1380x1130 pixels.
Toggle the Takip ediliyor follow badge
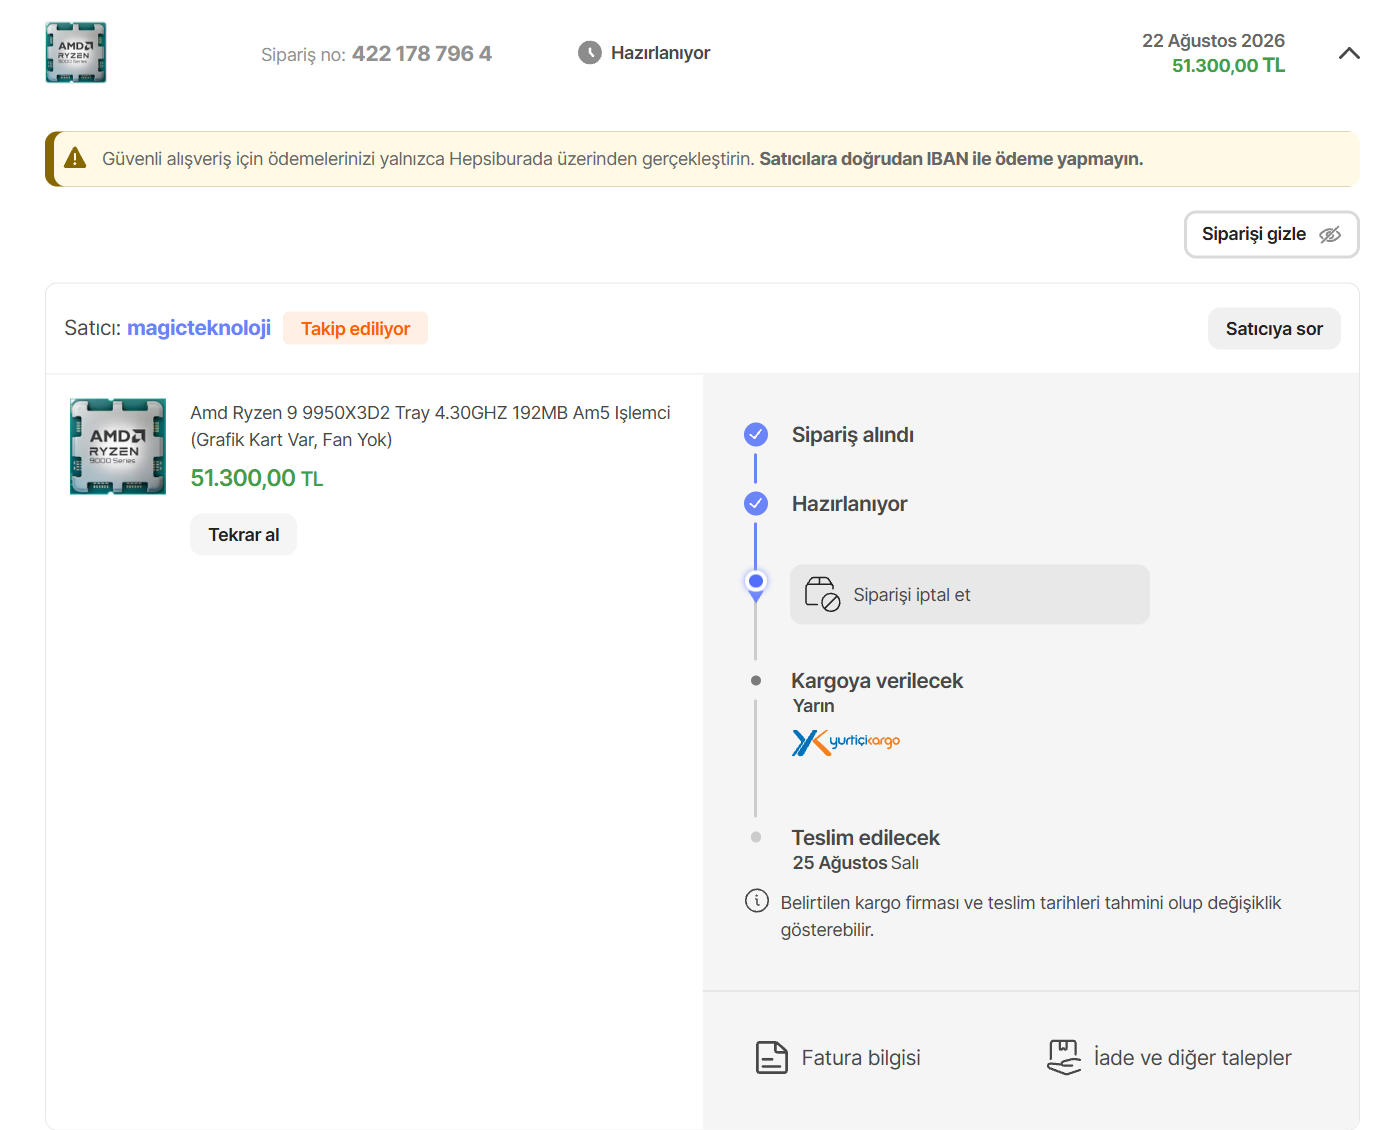[355, 328]
